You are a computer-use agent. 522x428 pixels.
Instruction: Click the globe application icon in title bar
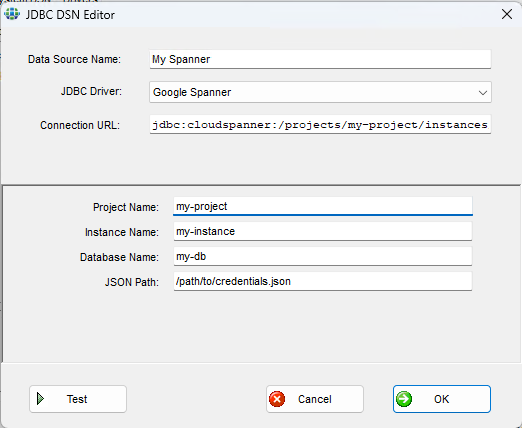(x=12, y=14)
